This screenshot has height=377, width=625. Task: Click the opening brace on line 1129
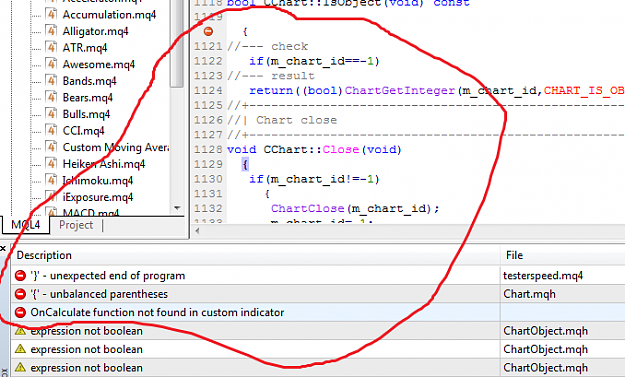[245, 164]
